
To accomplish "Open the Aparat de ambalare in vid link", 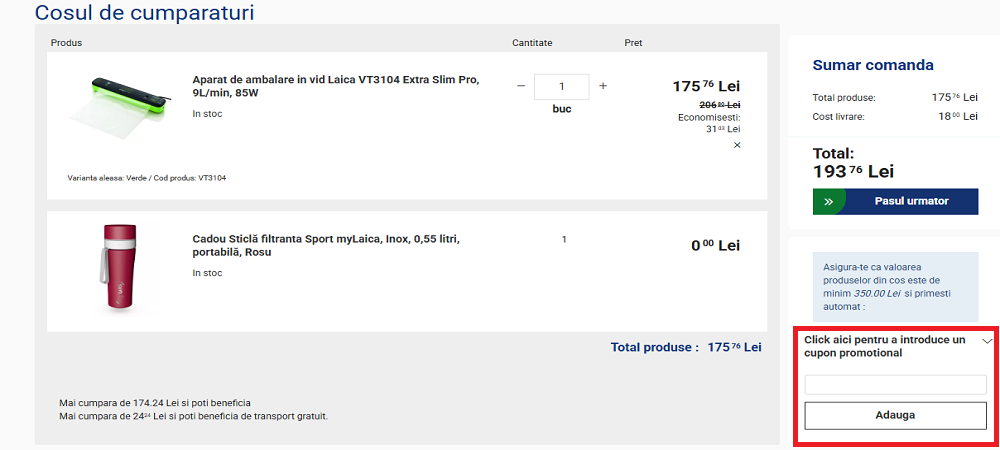I will (x=336, y=86).
